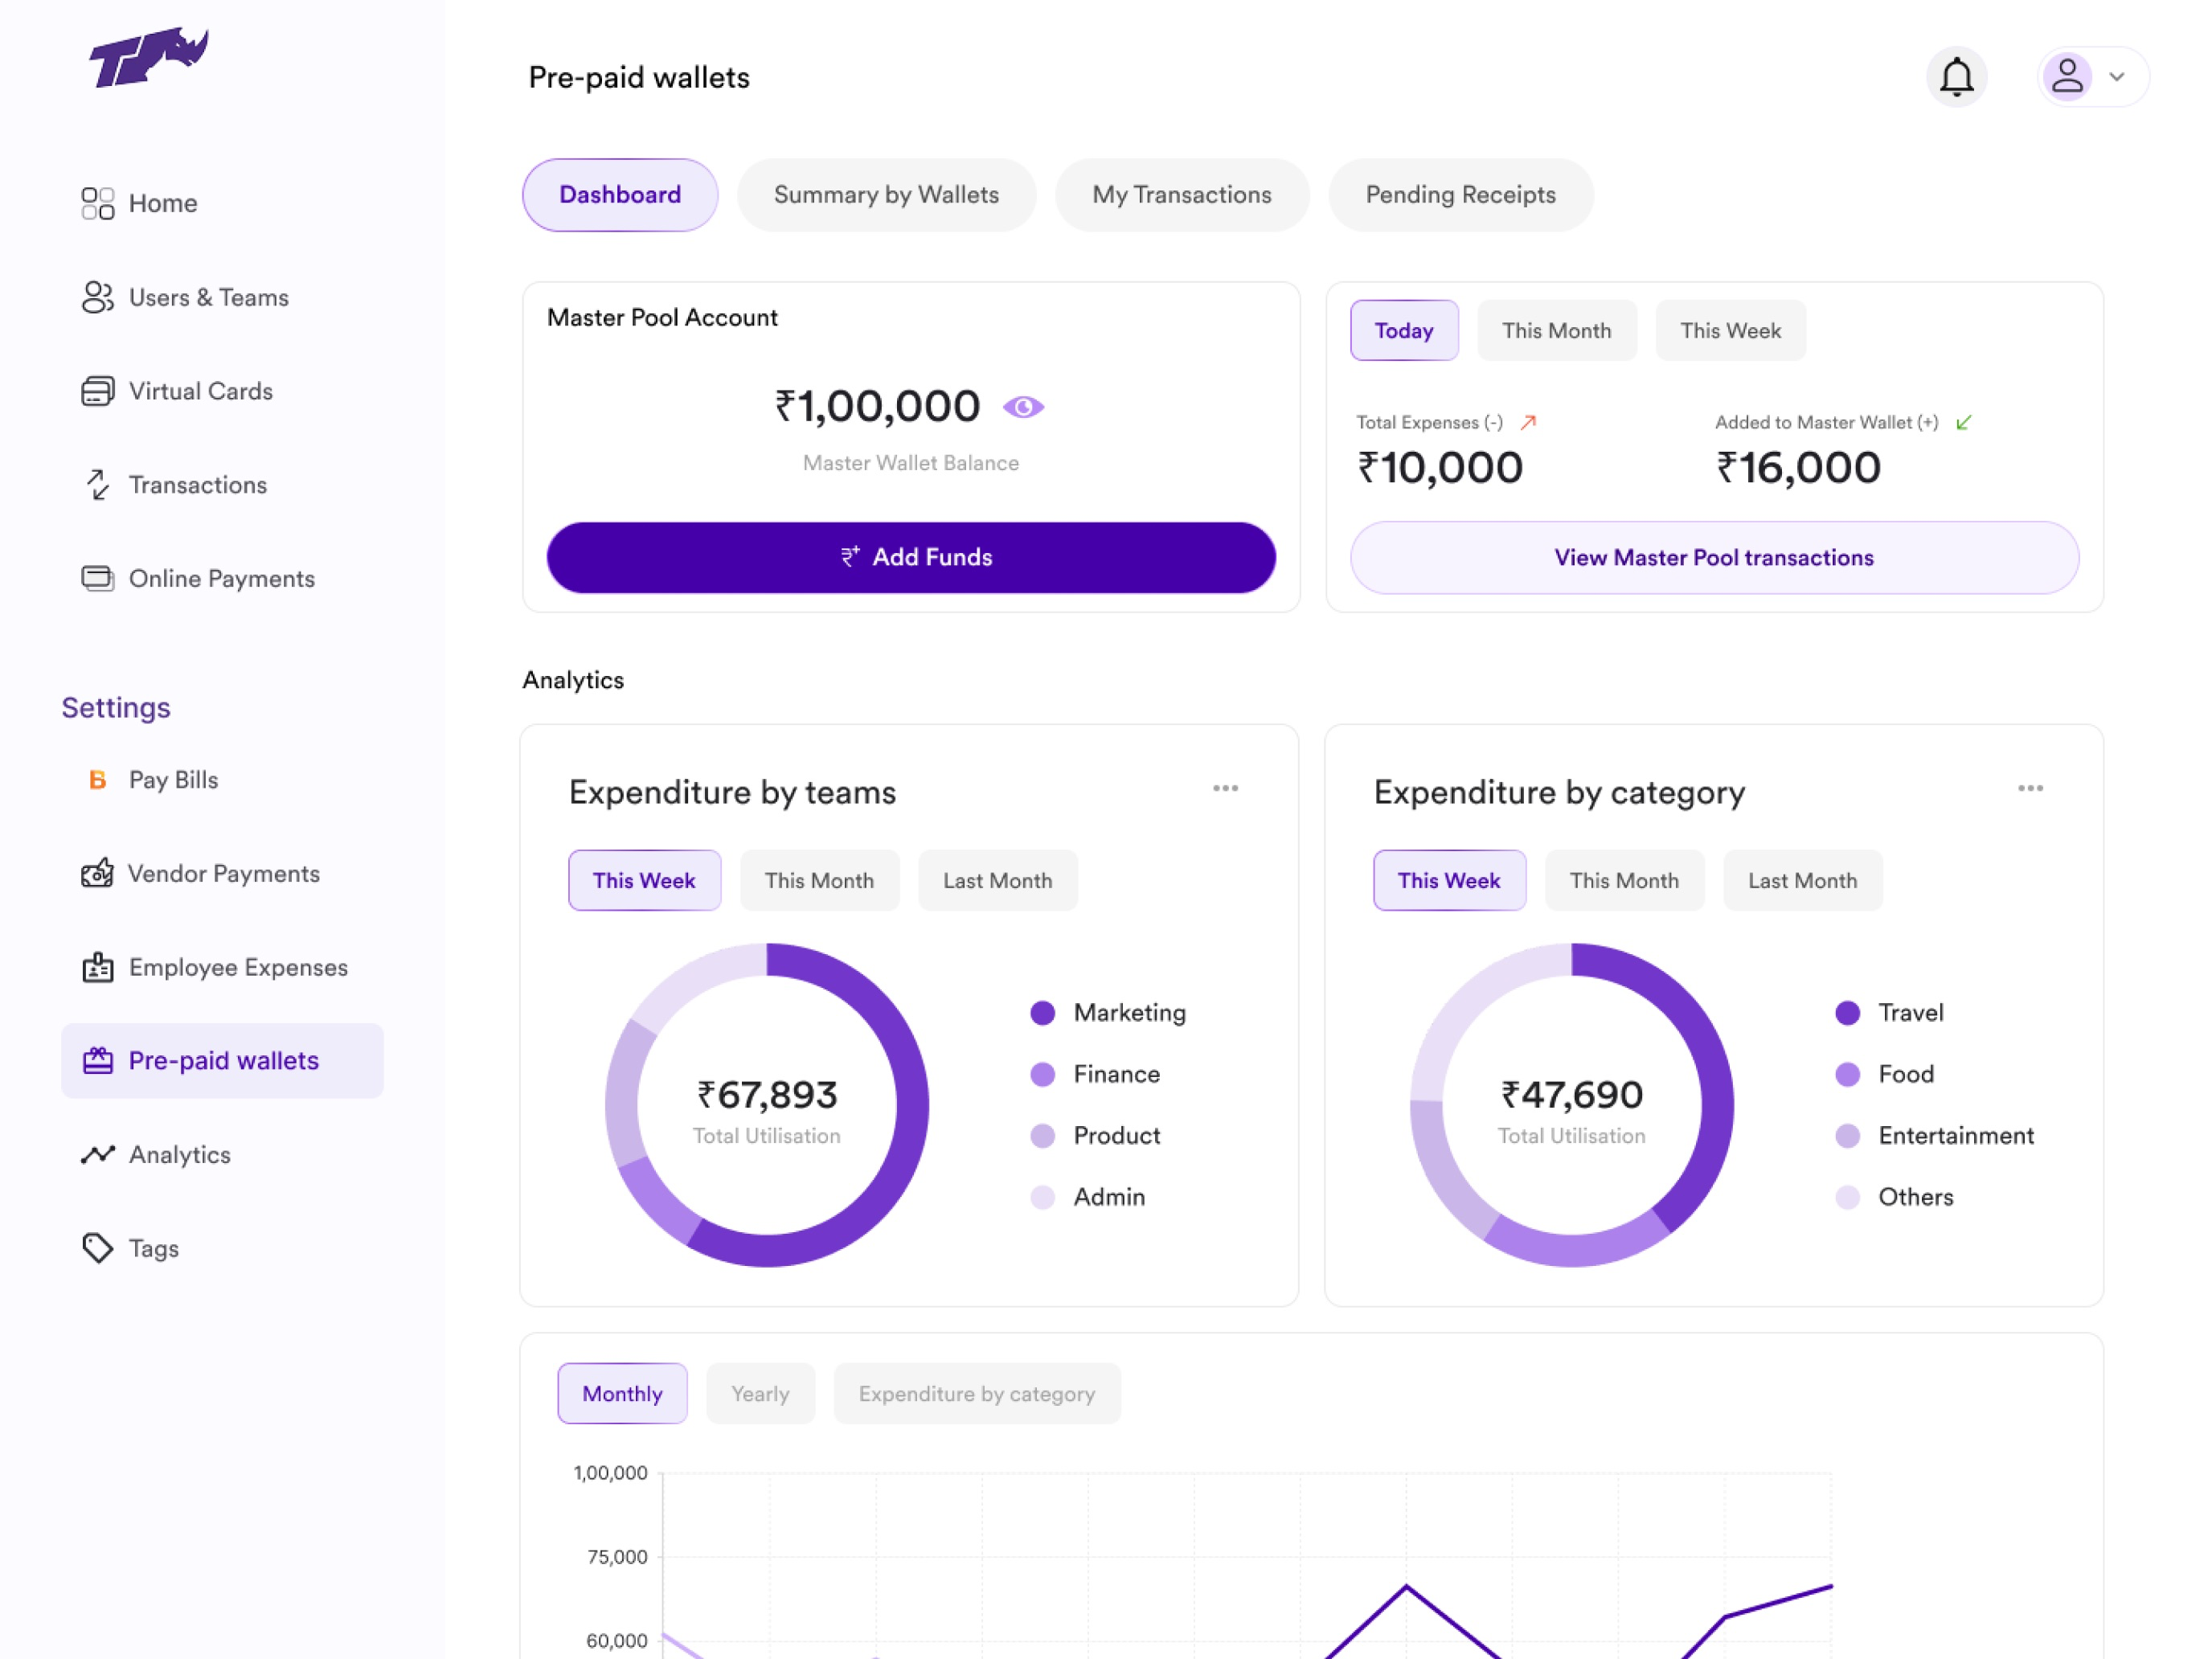Select Last Month for Expenditure by category
Image resolution: width=2212 pixels, height=1659 pixels.
(x=1802, y=880)
